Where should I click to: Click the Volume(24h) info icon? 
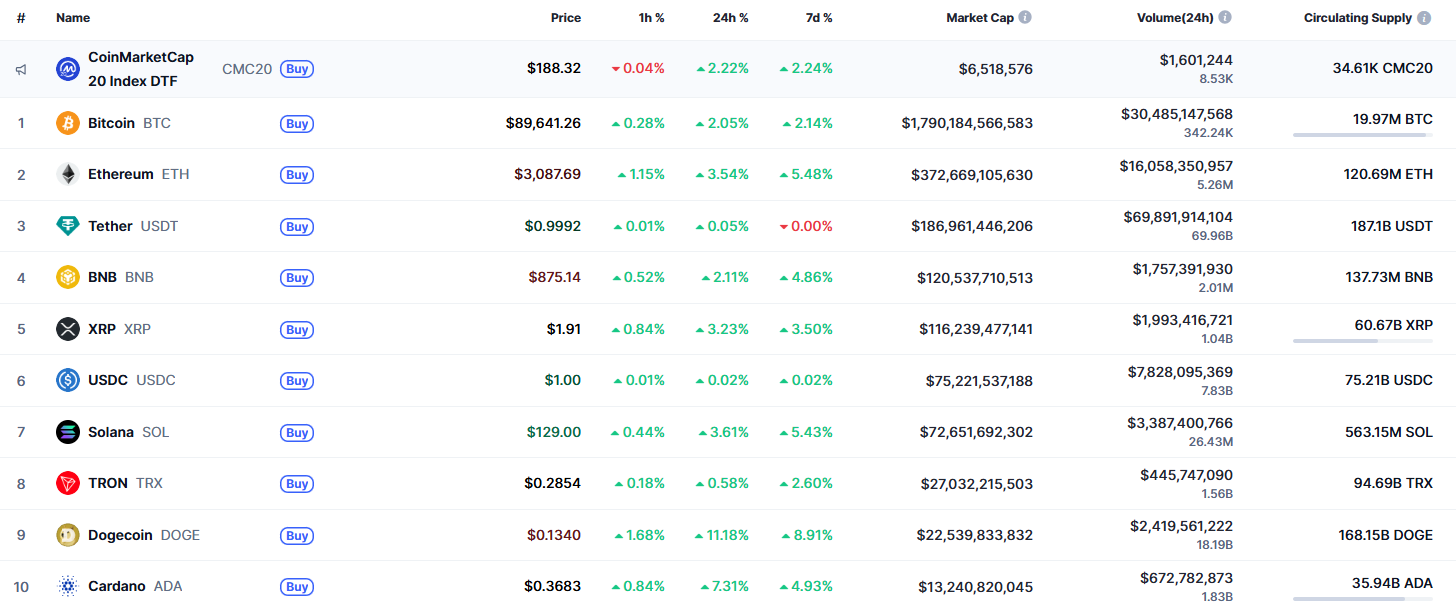click(x=1225, y=18)
